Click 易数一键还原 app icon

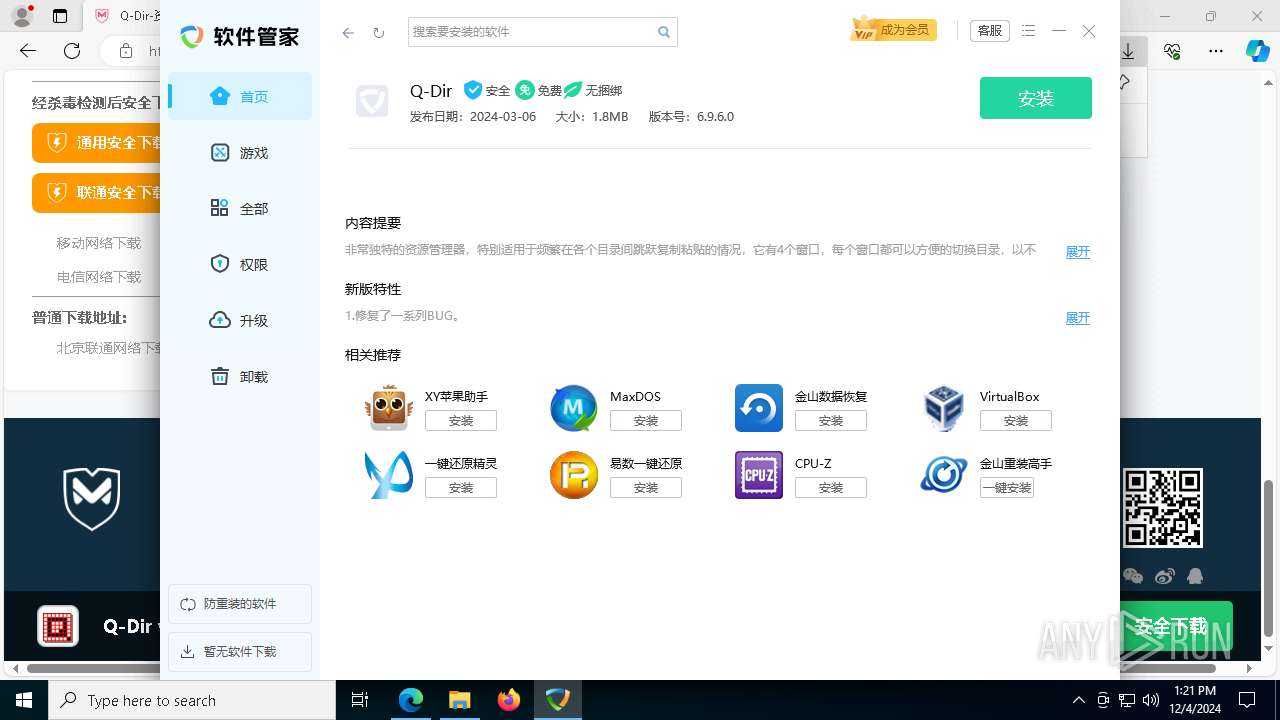[x=574, y=475]
